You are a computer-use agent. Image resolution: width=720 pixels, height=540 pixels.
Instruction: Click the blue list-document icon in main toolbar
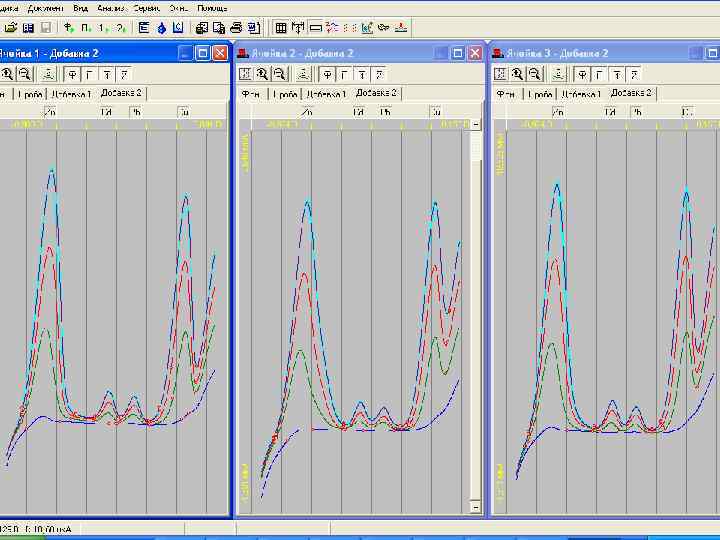coord(144,28)
